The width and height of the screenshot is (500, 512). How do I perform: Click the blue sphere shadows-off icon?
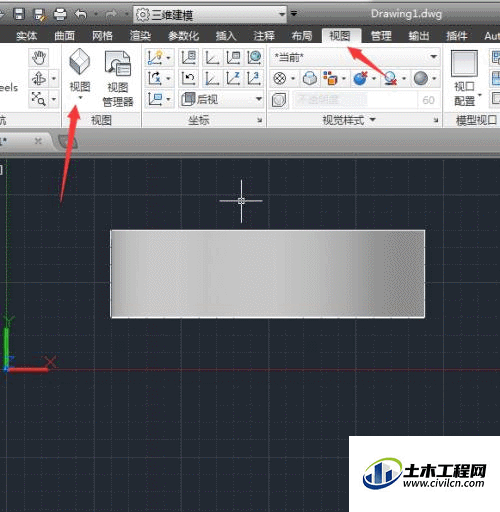click(x=361, y=79)
